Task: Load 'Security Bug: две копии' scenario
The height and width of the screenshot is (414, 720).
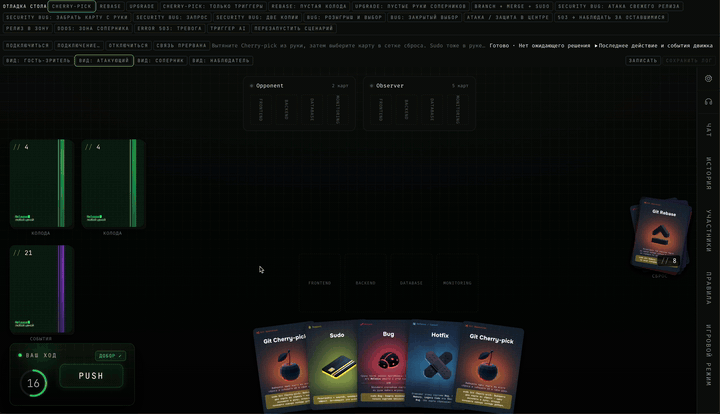Action: pyautogui.click(x=257, y=17)
